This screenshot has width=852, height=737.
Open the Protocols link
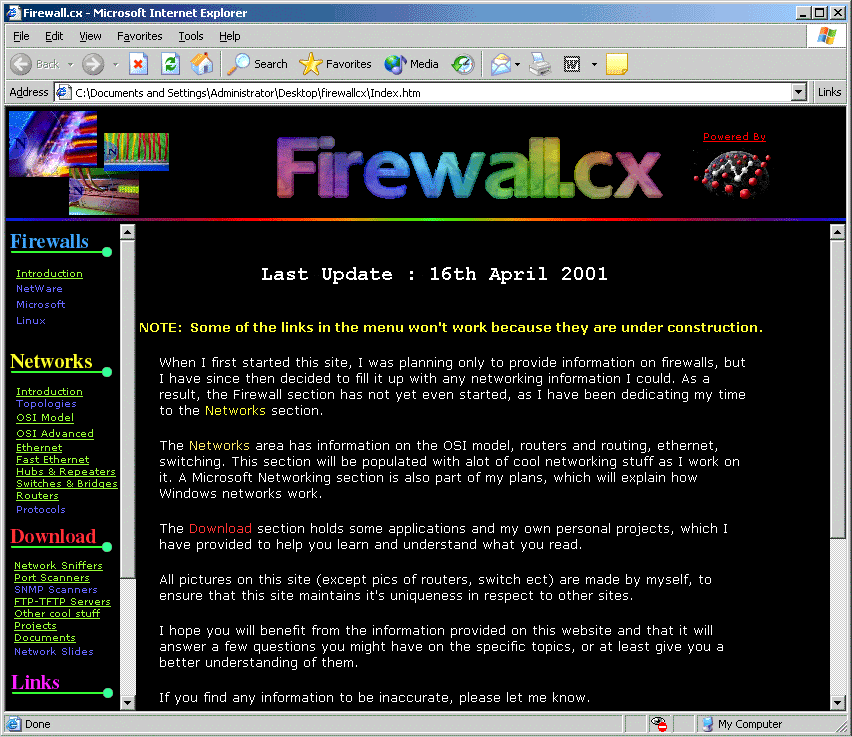point(41,509)
